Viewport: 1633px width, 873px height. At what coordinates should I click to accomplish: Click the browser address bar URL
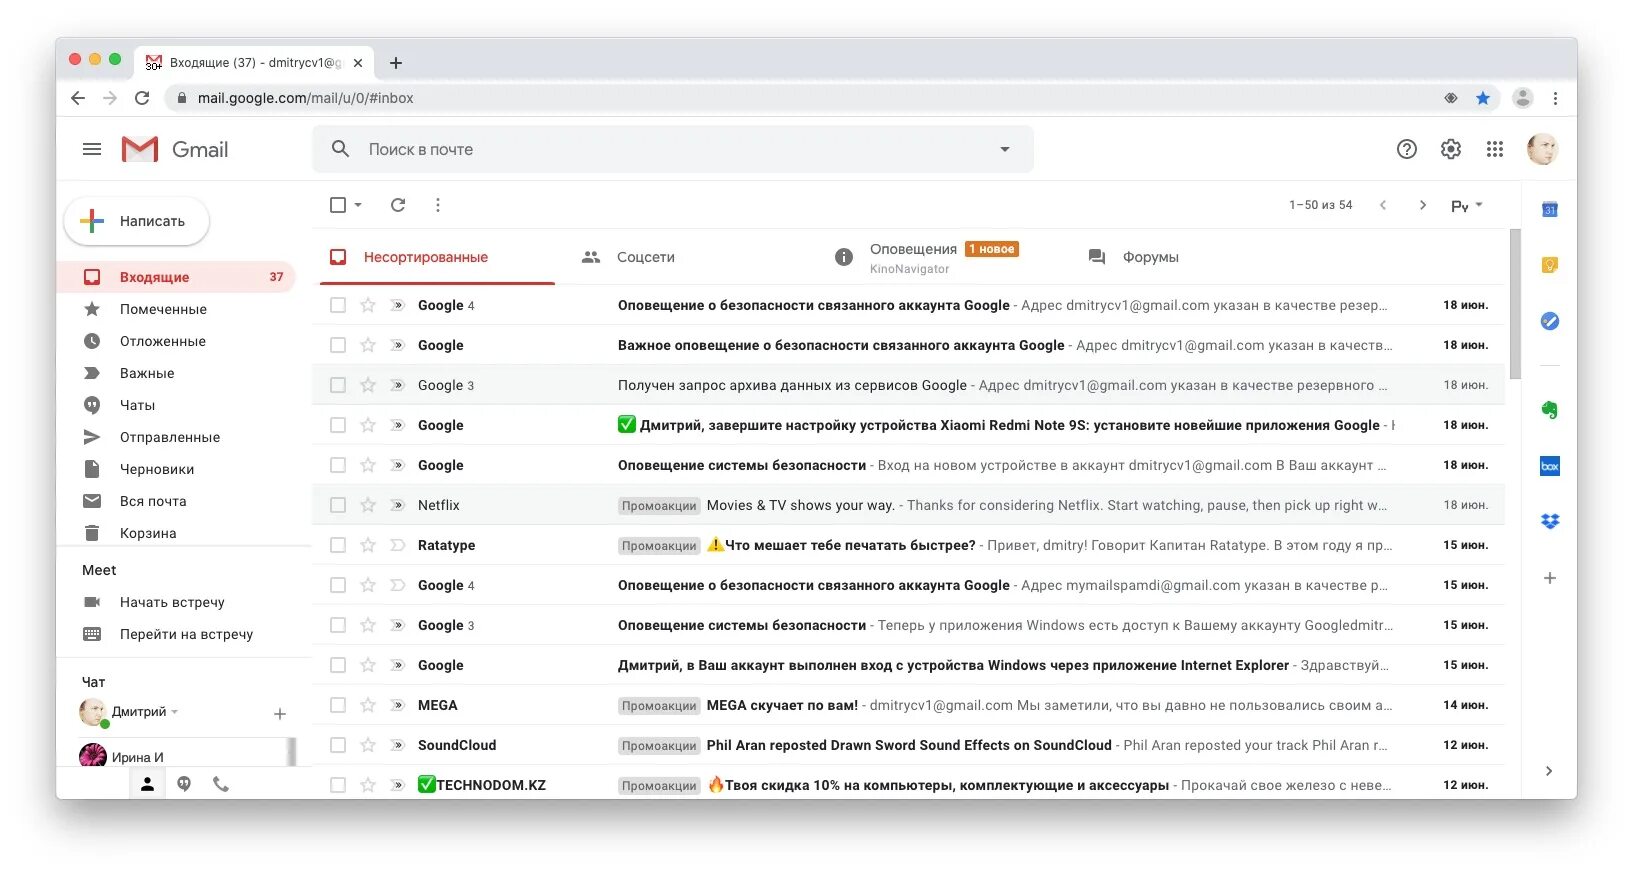305,98
